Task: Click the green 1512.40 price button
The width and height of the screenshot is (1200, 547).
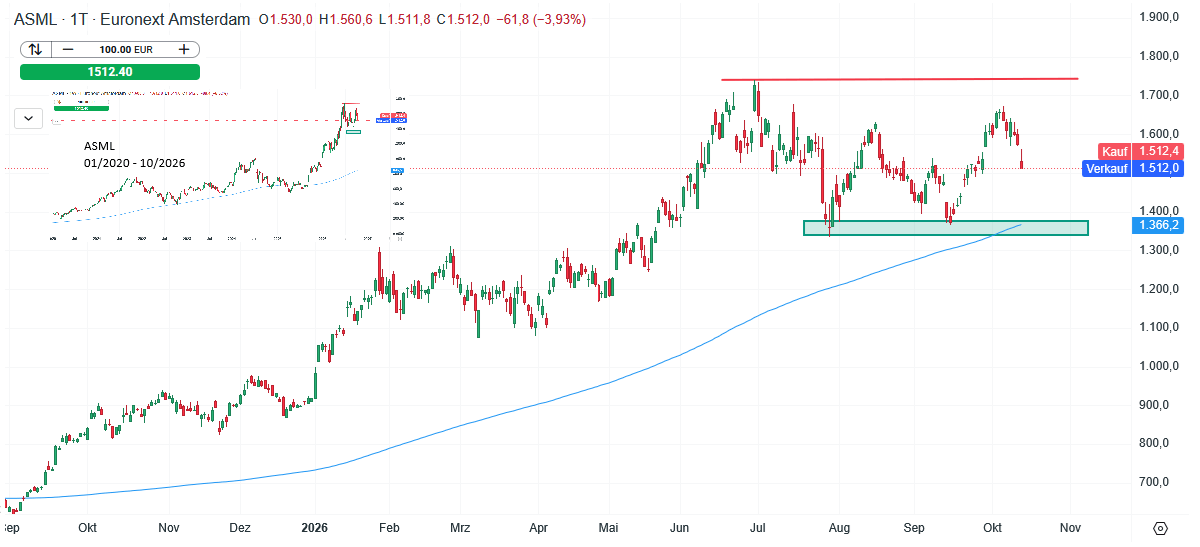Action: tap(110, 72)
